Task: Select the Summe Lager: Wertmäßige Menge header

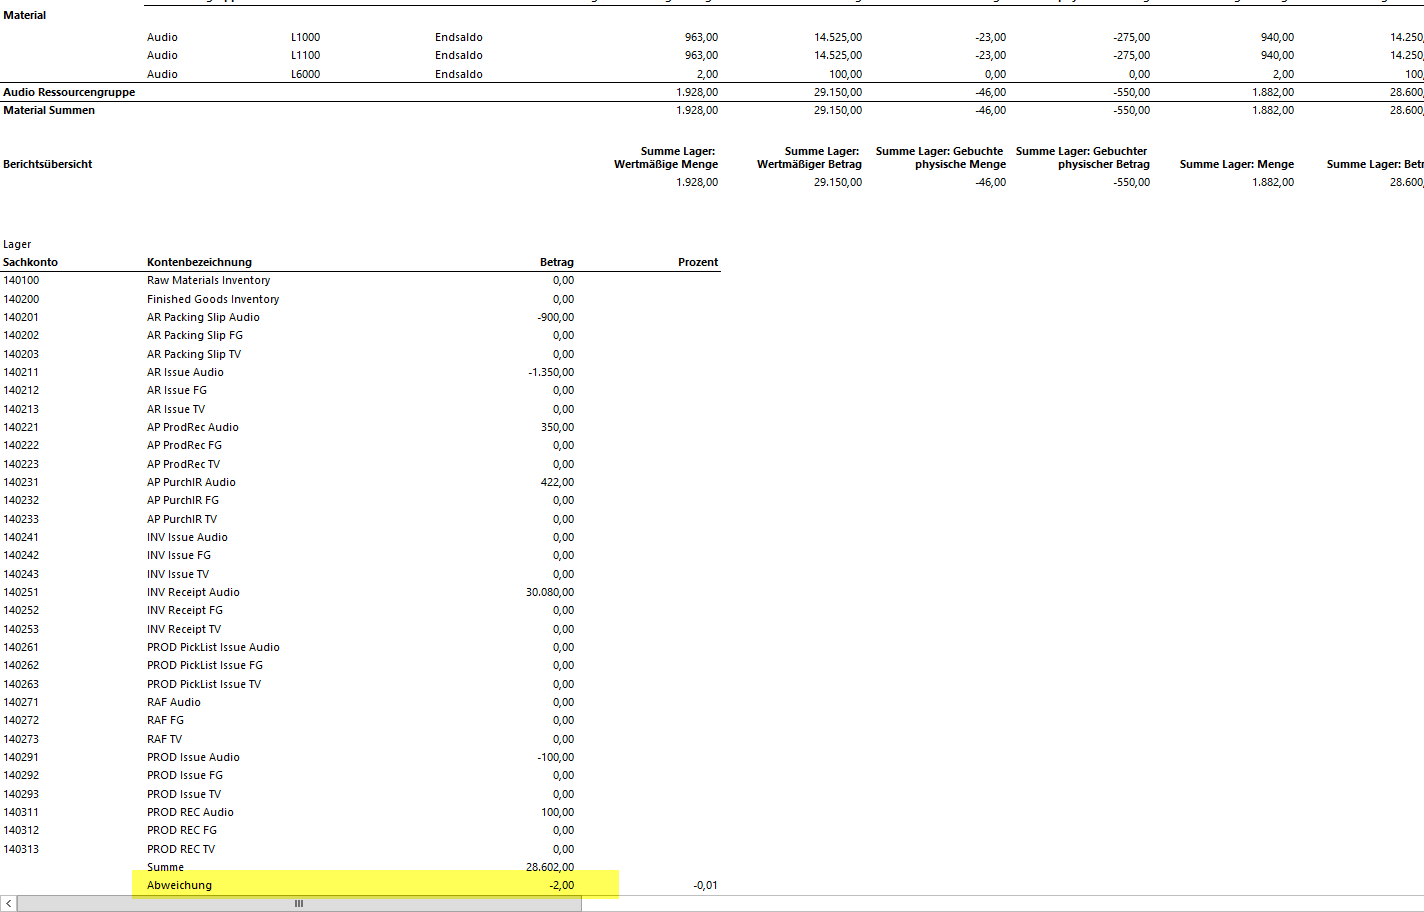Action: [666, 158]
